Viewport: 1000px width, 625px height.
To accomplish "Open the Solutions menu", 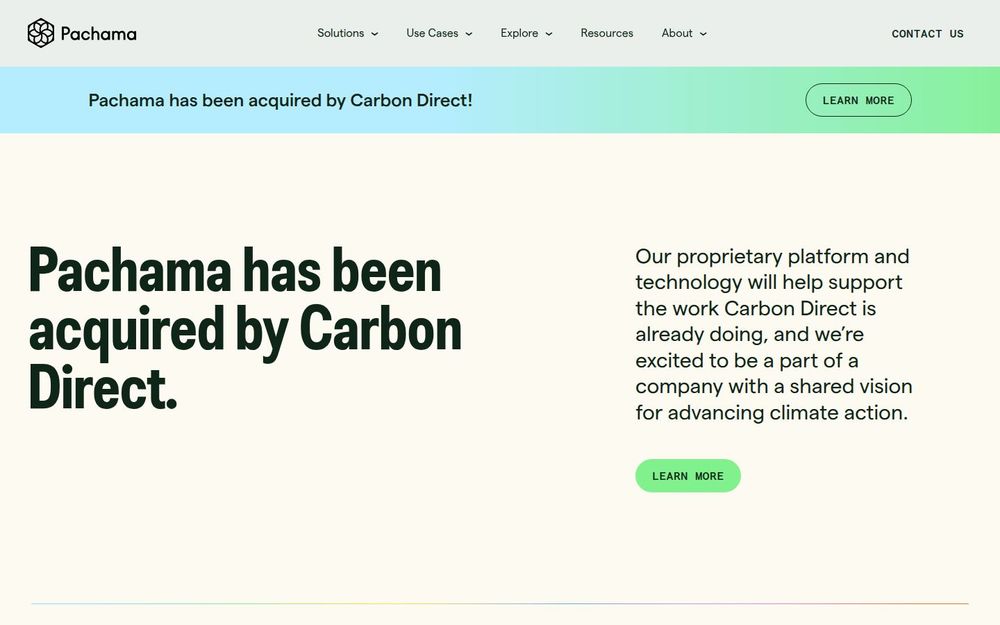I will click(341, 33).
